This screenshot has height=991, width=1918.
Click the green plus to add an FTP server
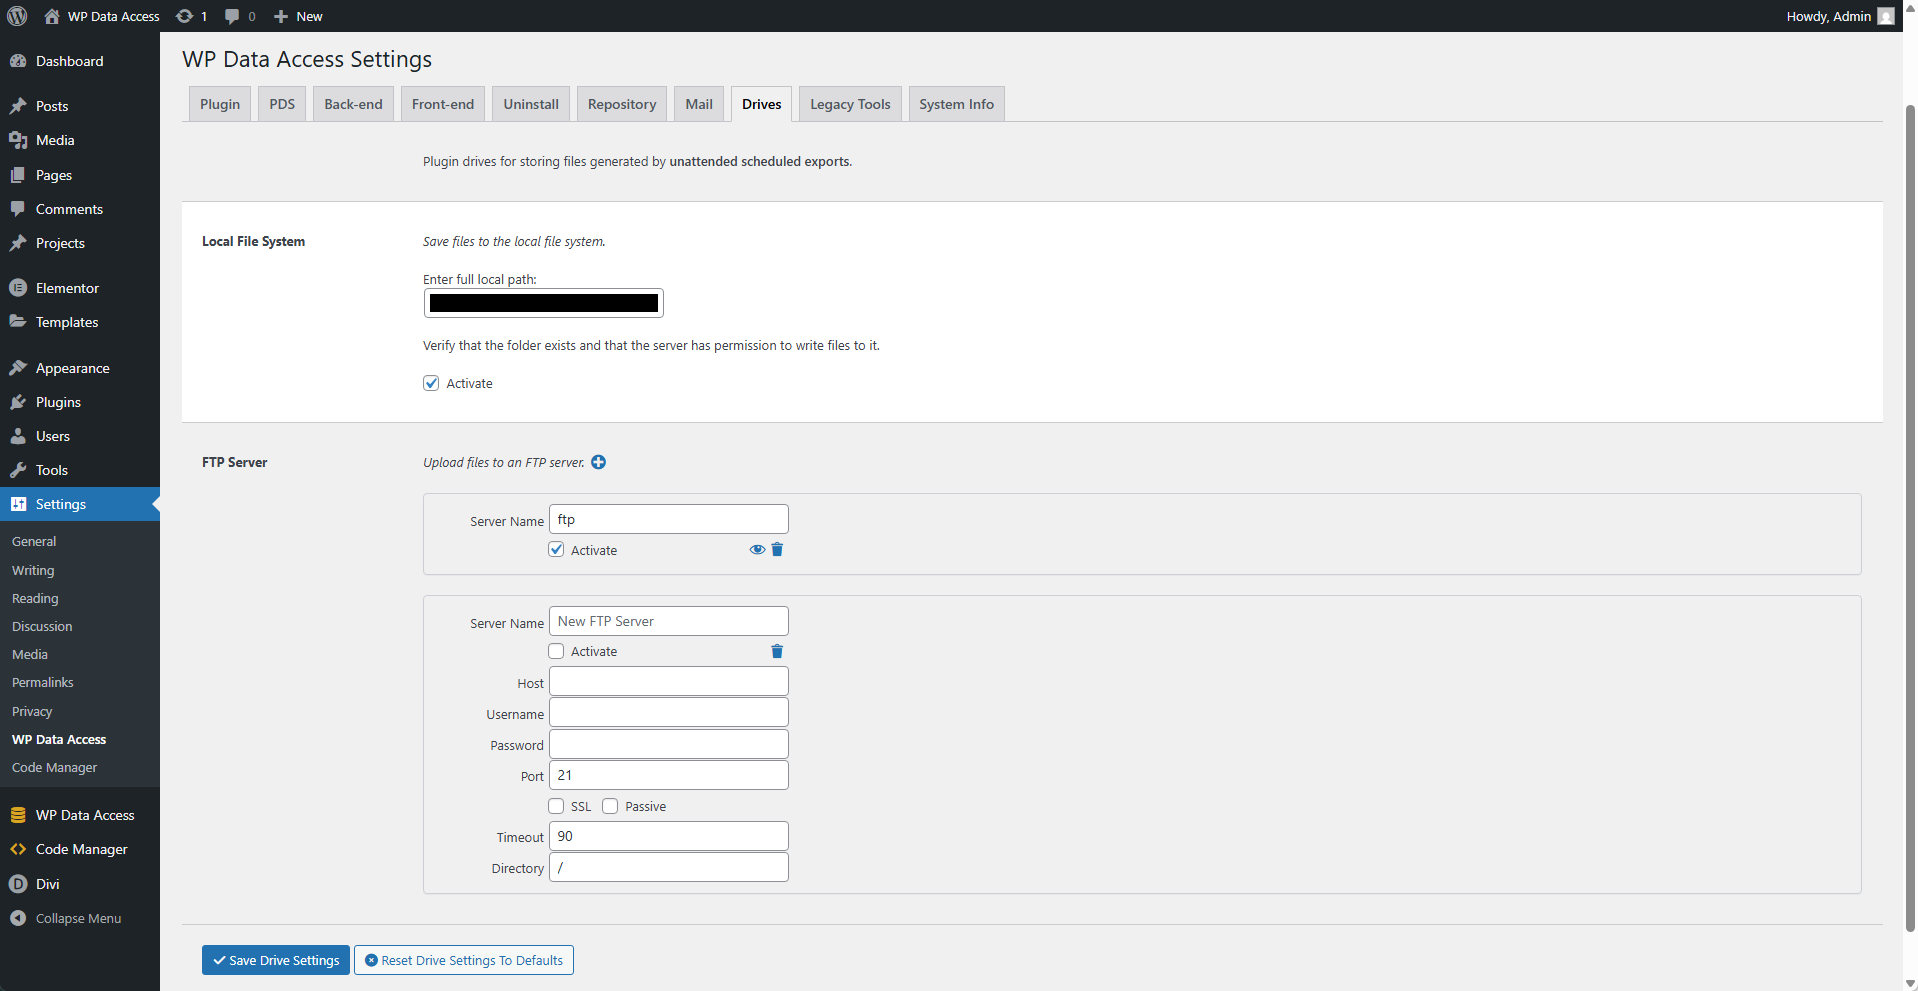[598, 462]
